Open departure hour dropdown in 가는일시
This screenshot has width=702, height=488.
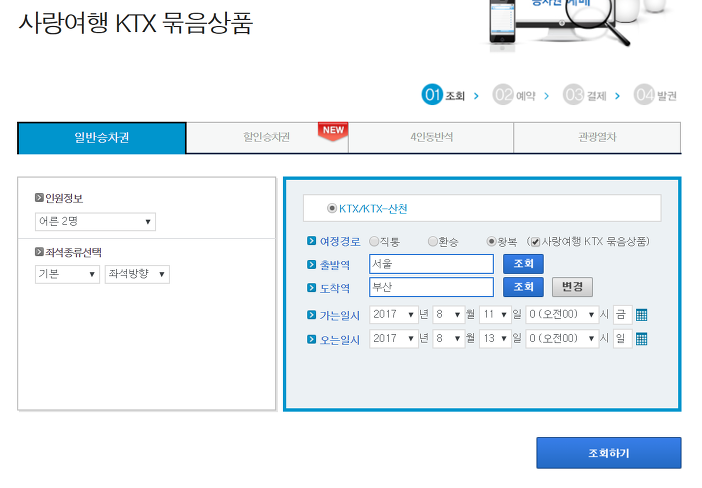562,315
